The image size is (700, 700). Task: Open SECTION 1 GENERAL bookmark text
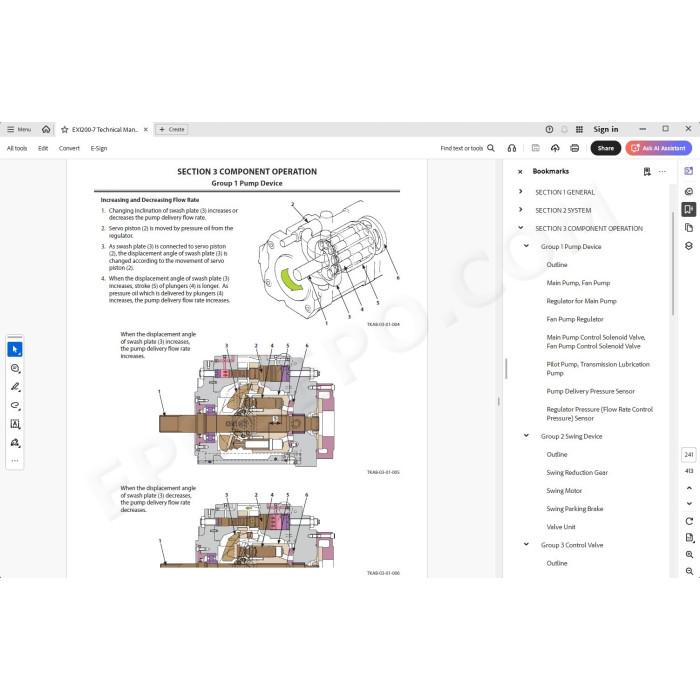coord(565,192)
